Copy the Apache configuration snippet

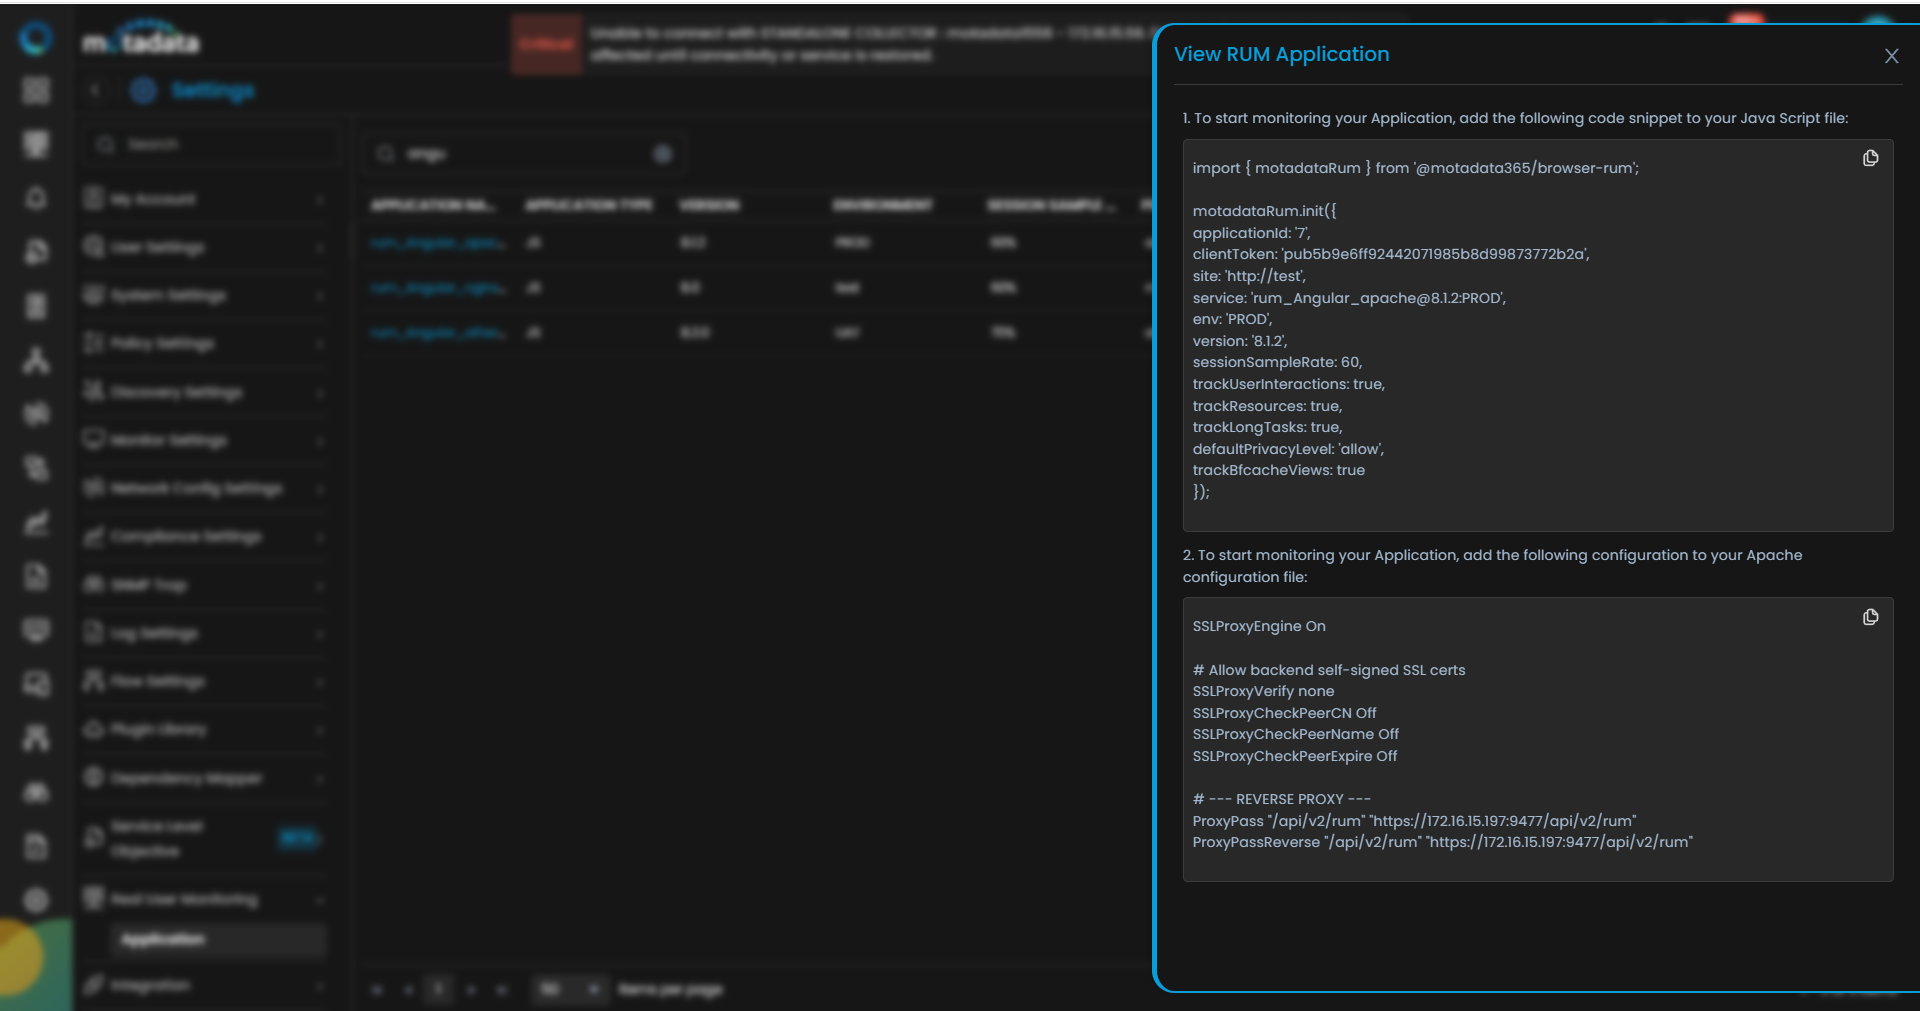[x=1870, y=618]
